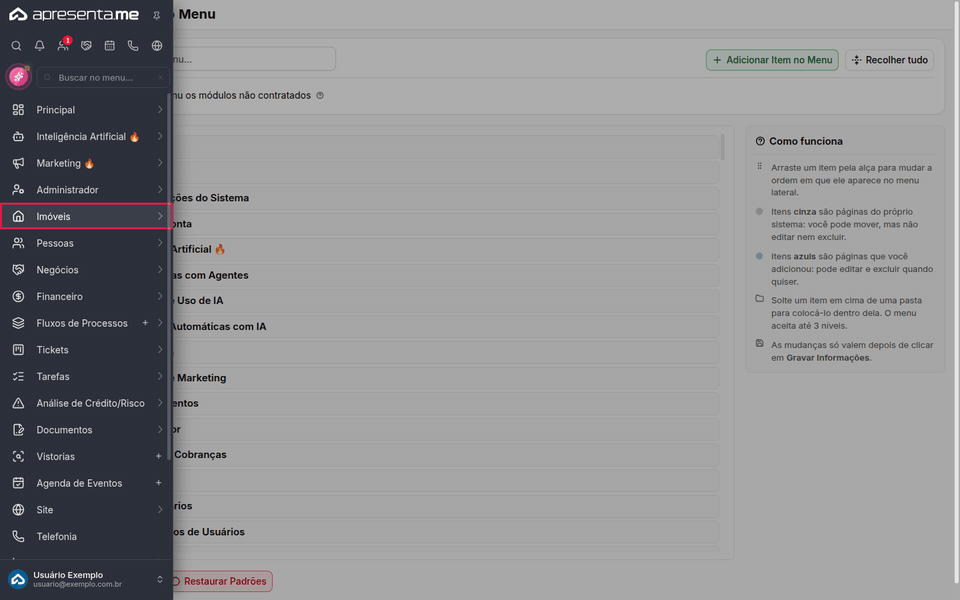Toggle the sidebar pin icon
960x600 pixels.
[157, 15]
